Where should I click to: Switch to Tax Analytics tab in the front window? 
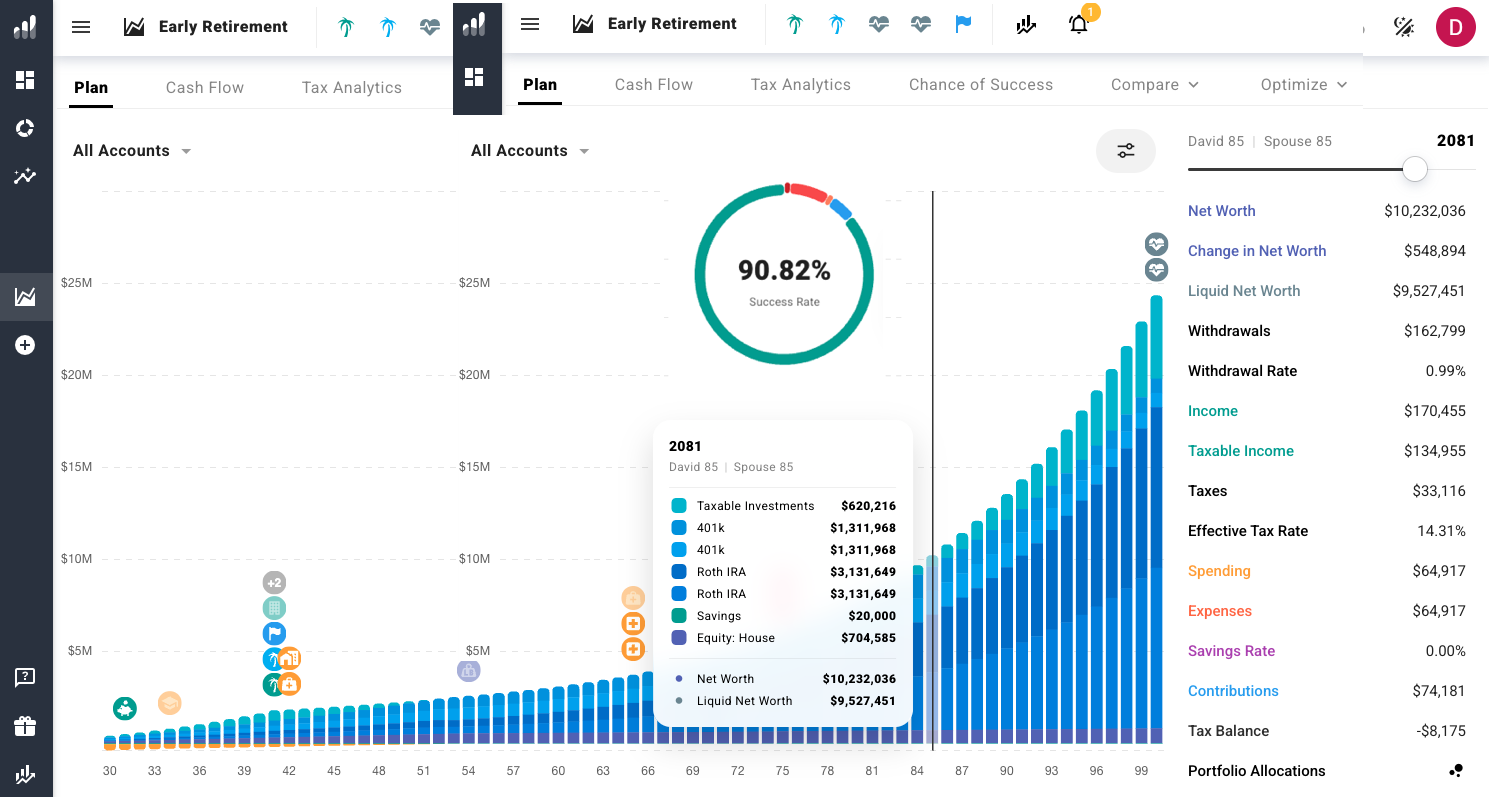tap(801, 85)
